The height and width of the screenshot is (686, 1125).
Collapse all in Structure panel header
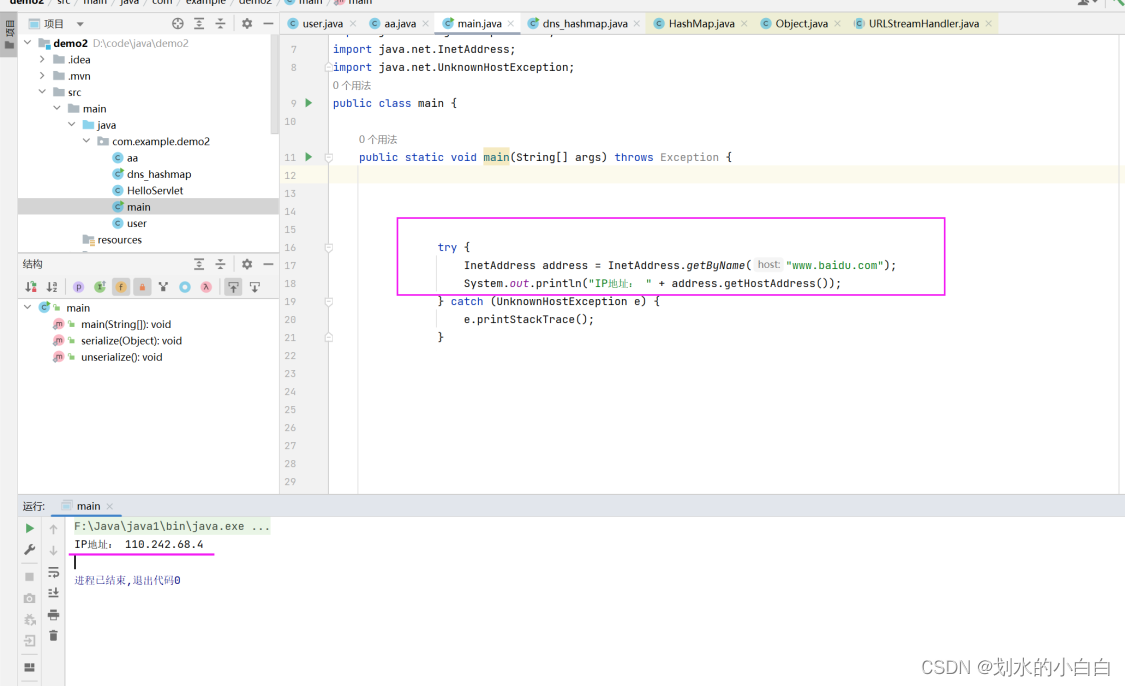tap(220, 264)
